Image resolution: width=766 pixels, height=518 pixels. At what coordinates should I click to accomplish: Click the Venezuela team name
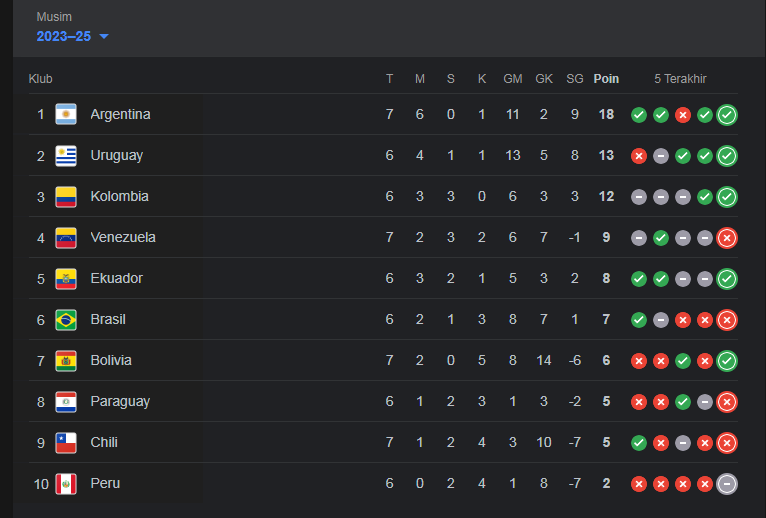[123, 237]
